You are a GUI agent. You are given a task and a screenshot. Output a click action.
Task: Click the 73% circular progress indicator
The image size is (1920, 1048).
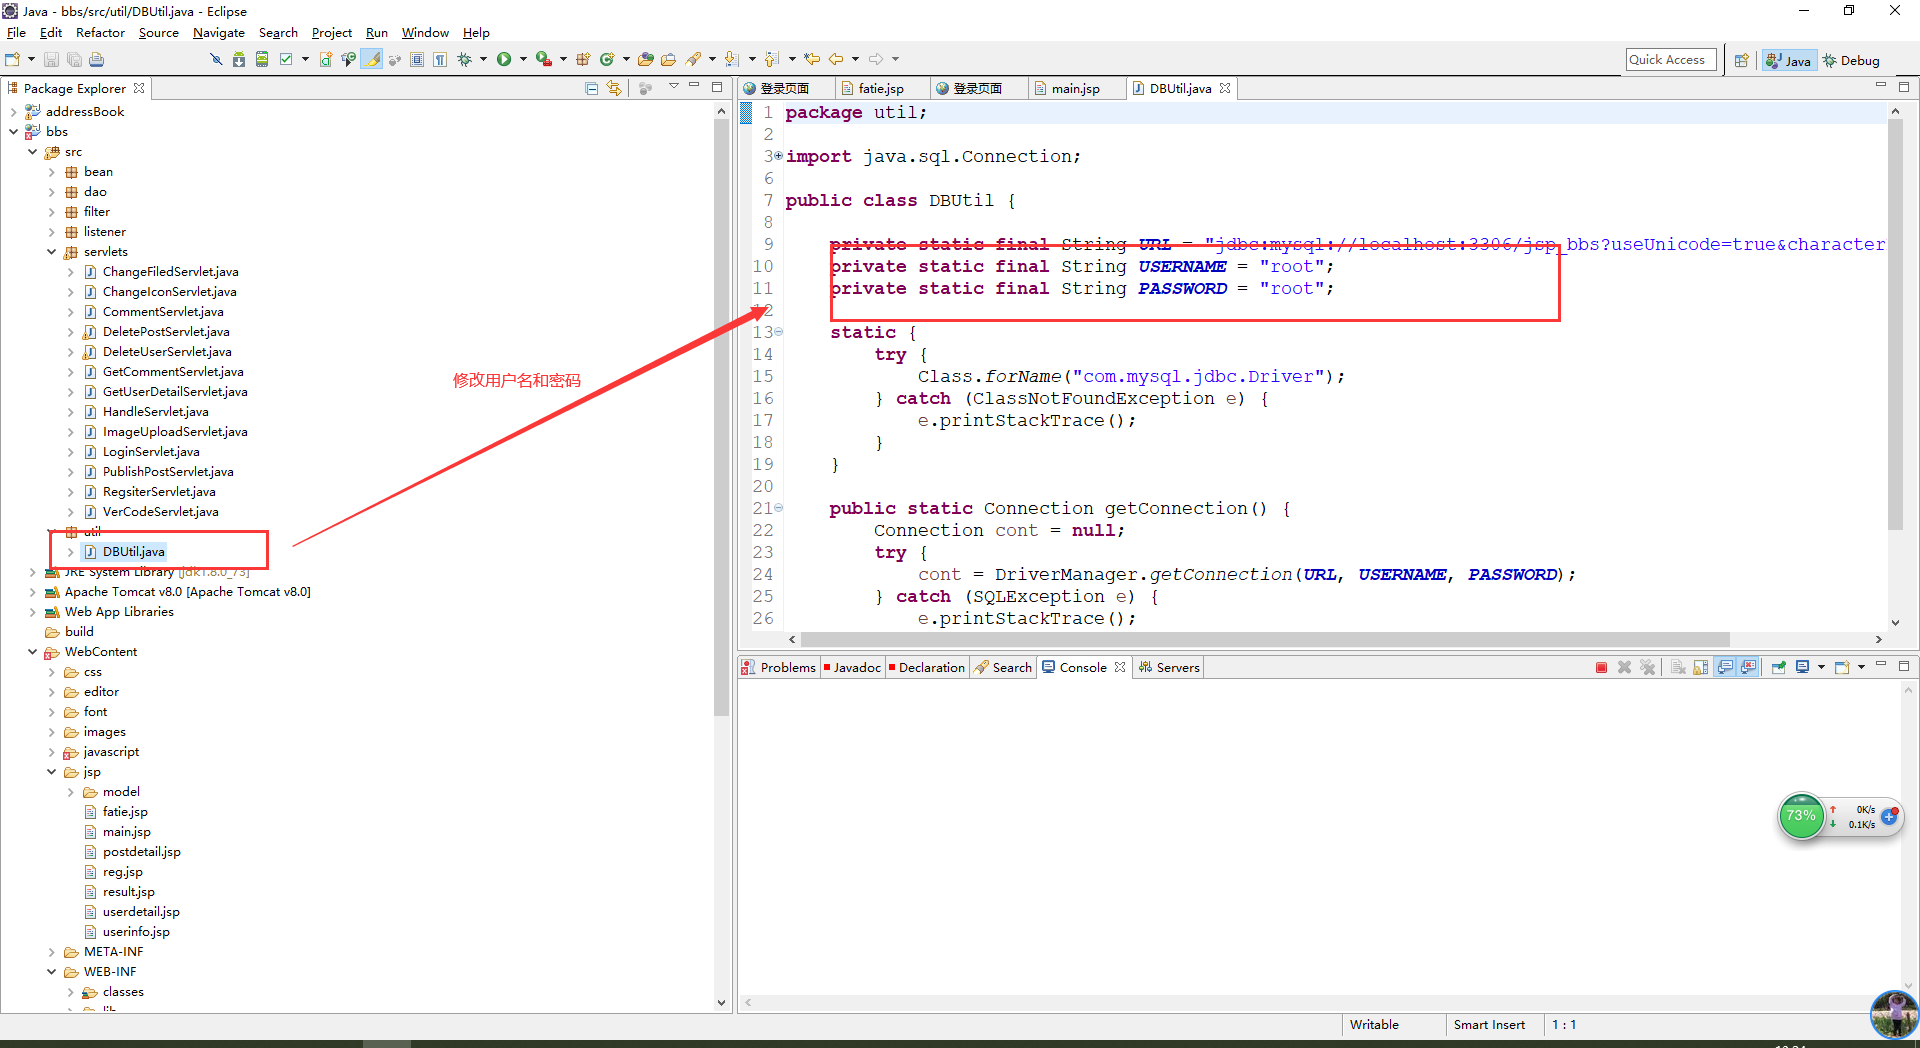(1801, 816)
